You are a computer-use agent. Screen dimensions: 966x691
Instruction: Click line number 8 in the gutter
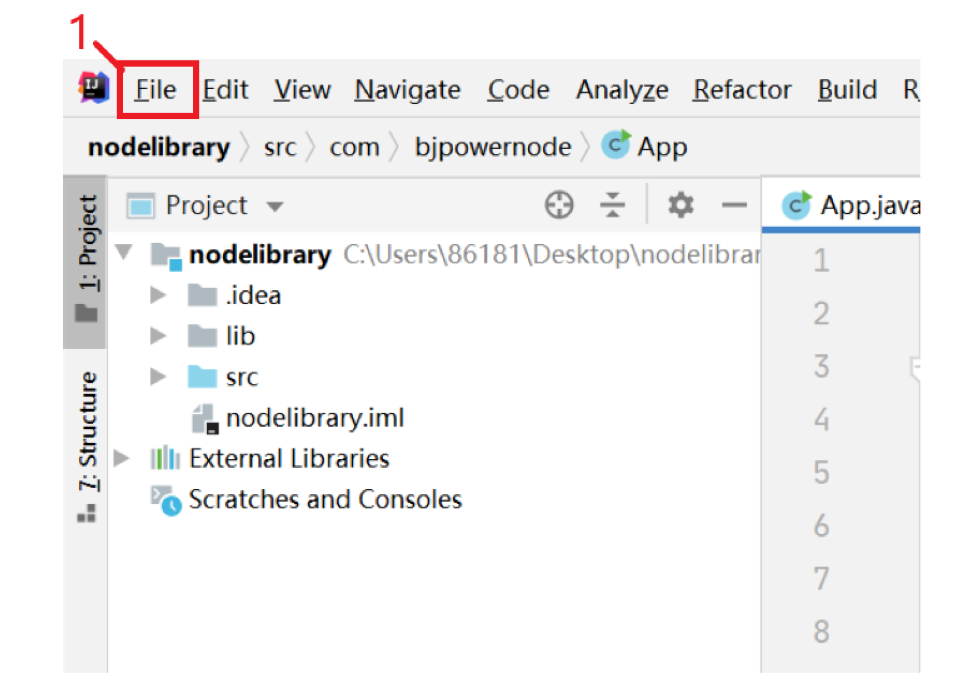coord(821,631)
